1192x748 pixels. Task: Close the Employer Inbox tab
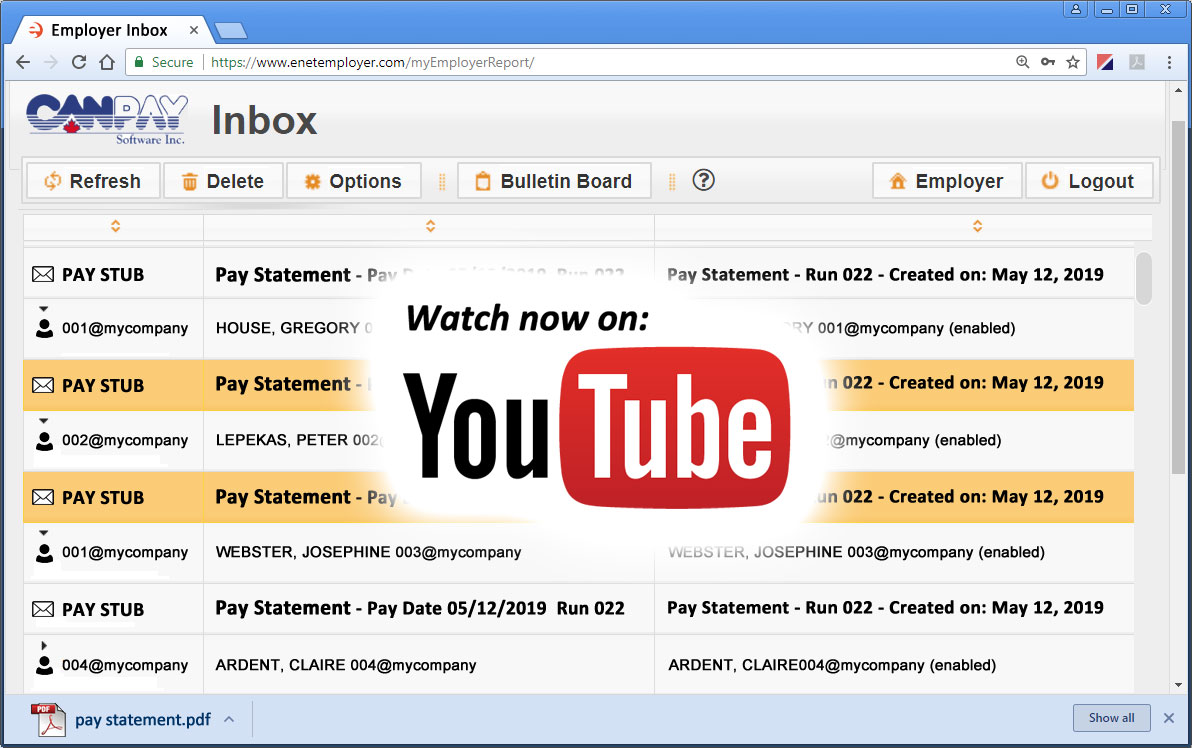click(194, 30)
